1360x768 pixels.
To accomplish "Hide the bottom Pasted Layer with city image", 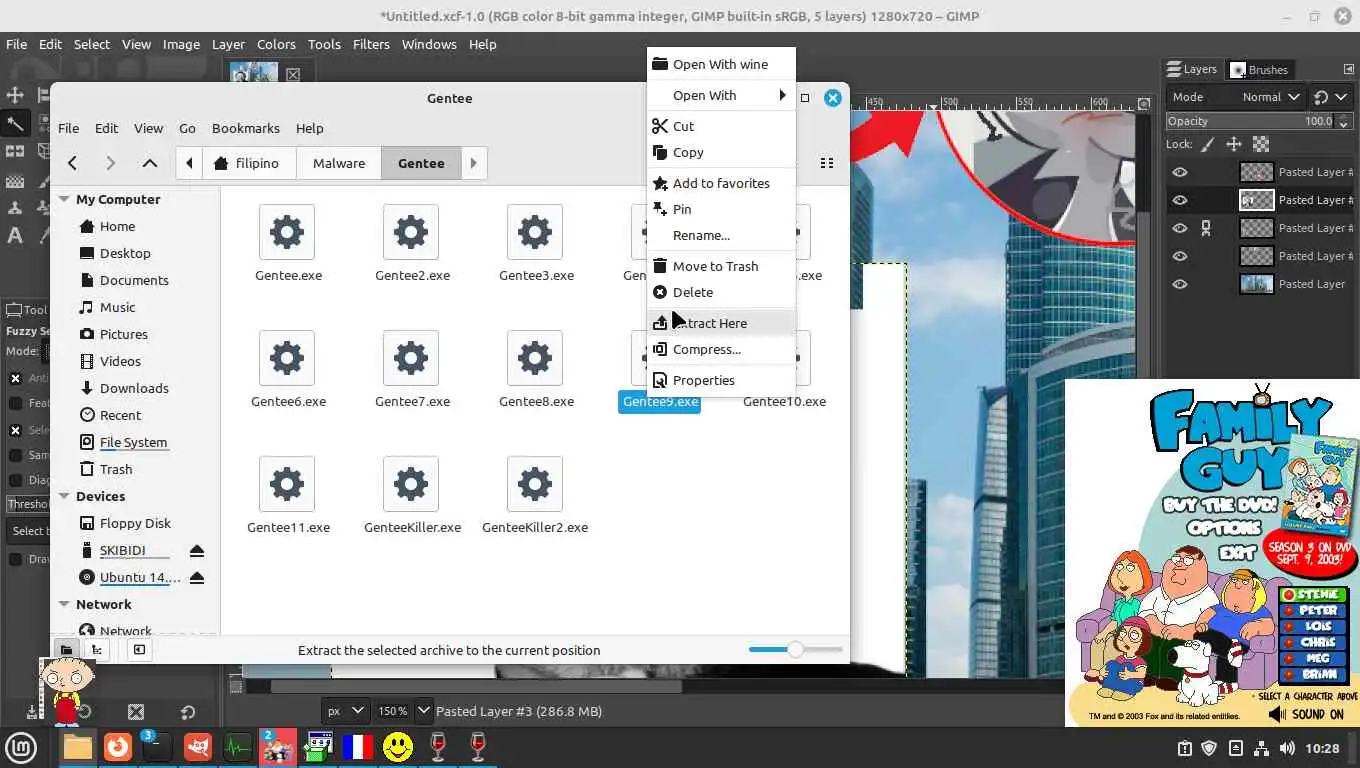I will tap(1180, 284).
